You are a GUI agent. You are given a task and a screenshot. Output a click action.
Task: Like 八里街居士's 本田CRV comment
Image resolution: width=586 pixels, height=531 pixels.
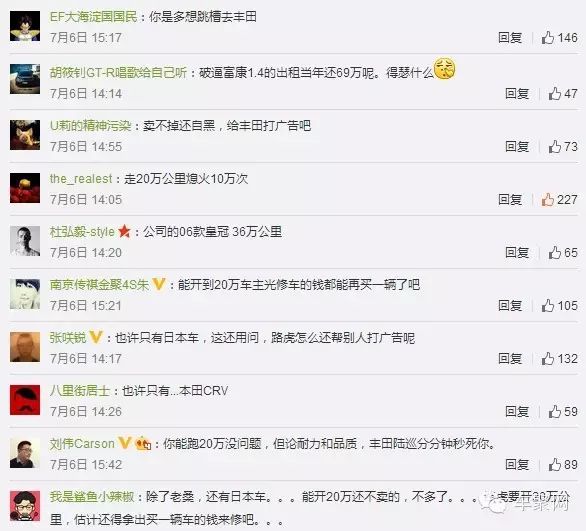click(x=555, y=412)
